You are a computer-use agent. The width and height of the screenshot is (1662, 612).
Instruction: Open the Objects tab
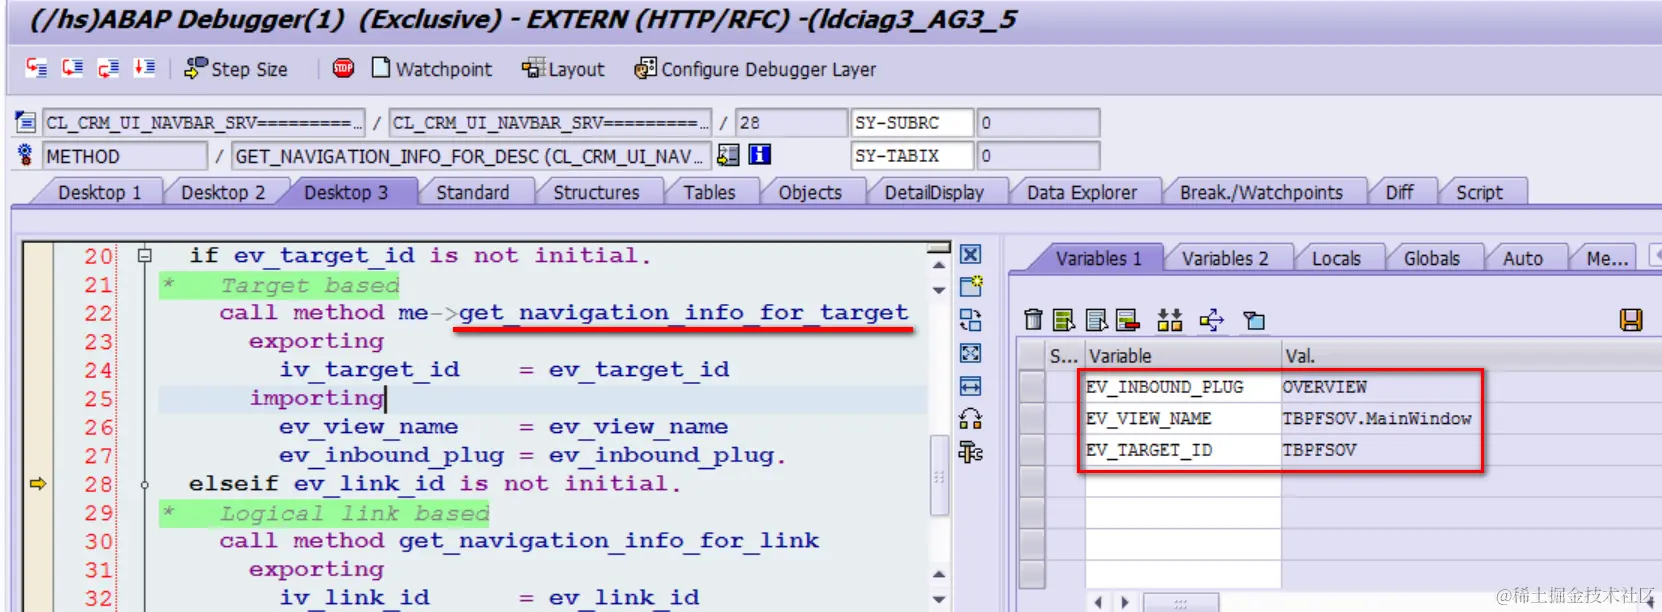coord(811,192)
